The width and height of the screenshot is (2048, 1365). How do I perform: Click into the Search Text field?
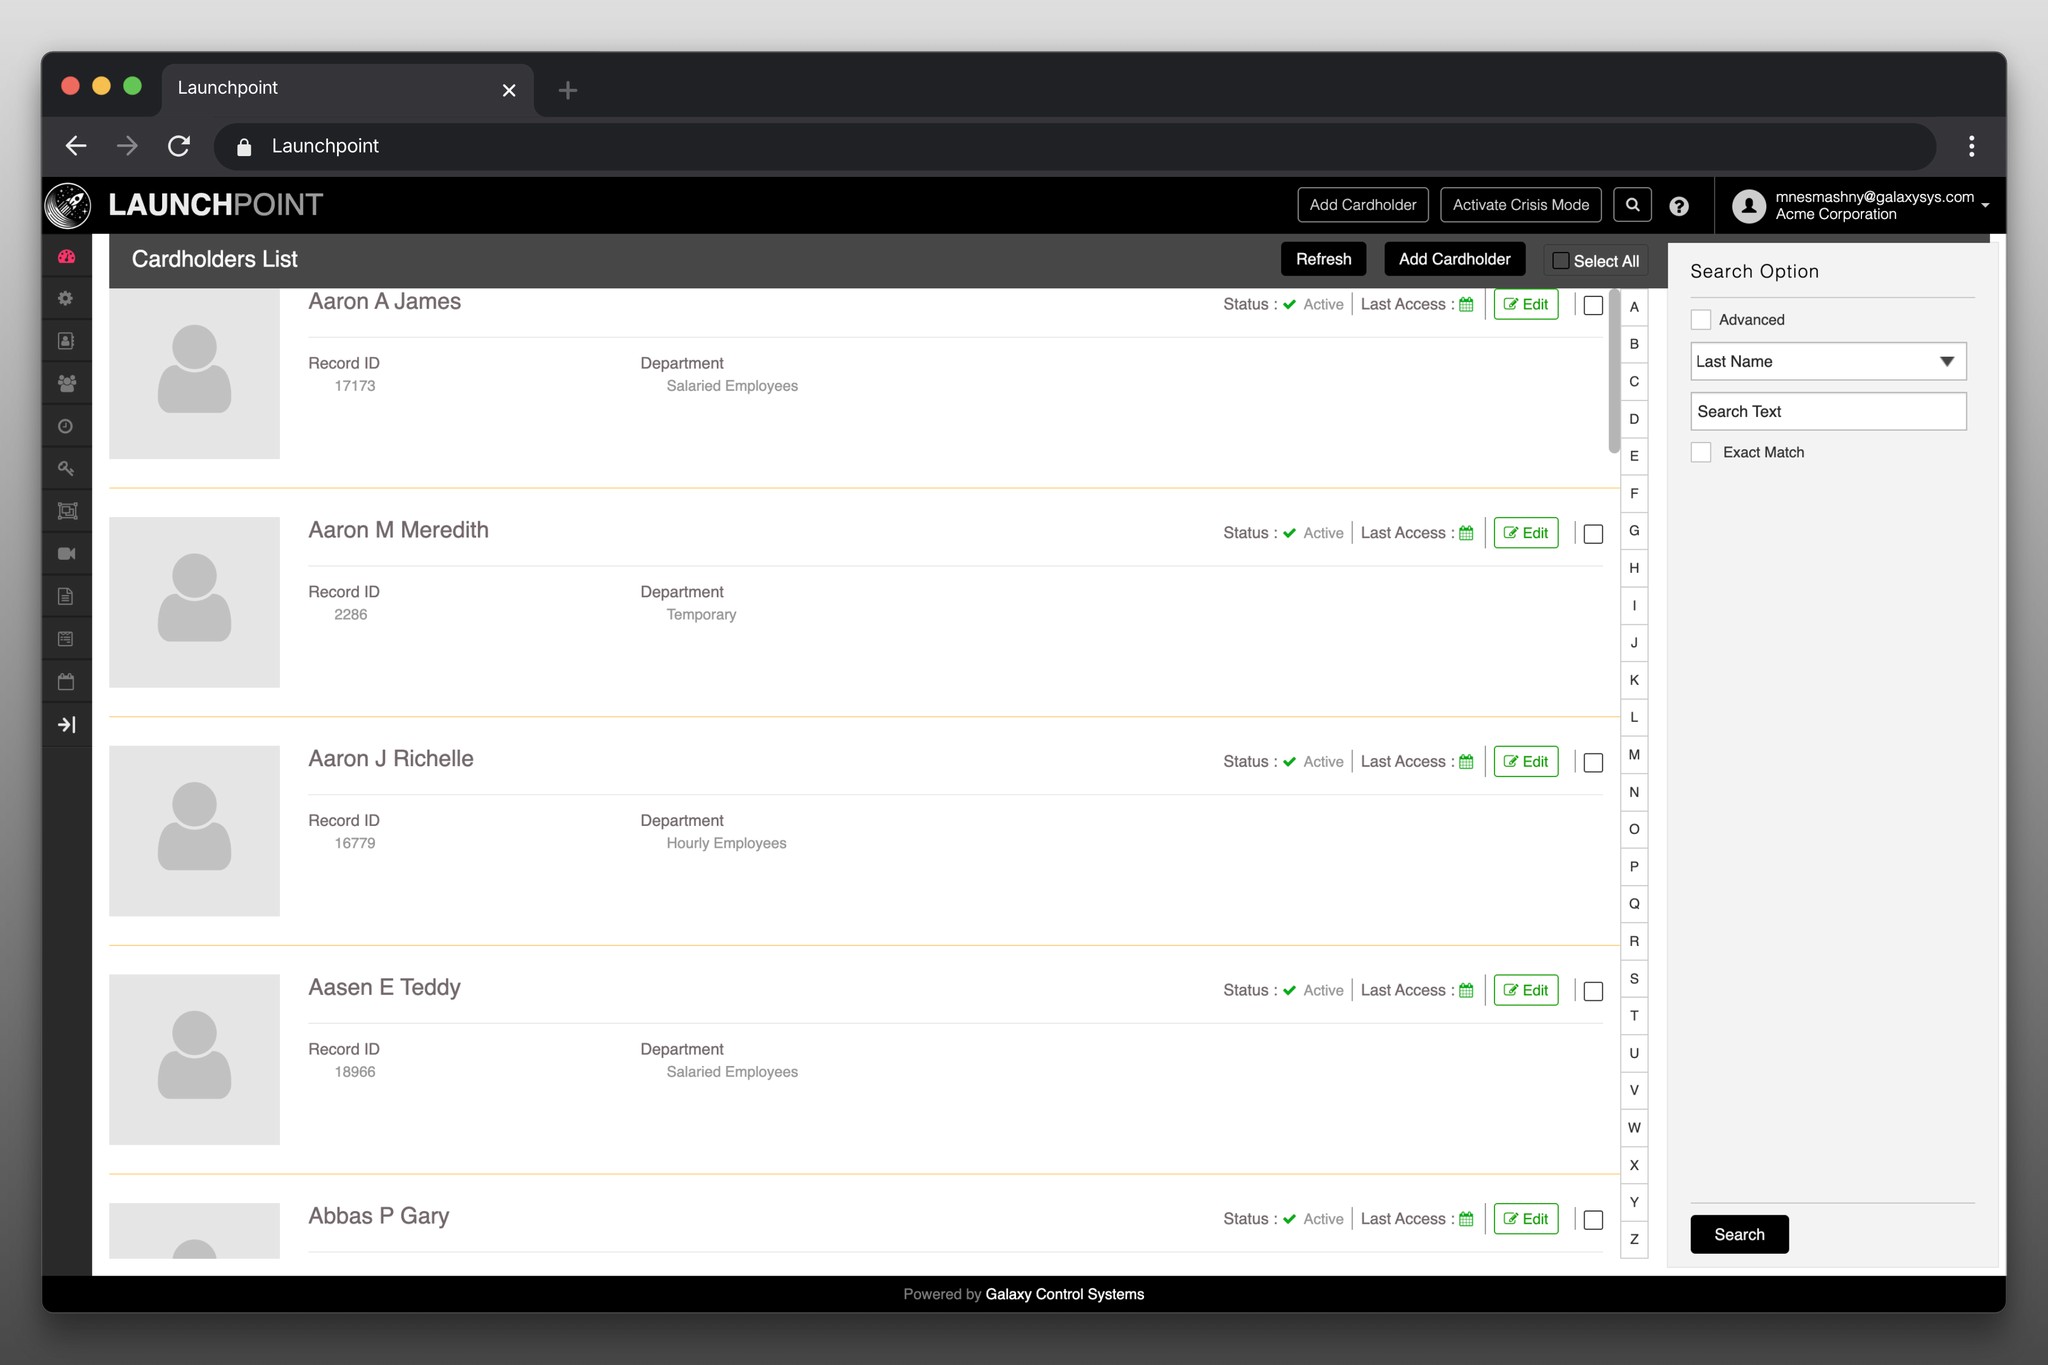[1827, 411]
